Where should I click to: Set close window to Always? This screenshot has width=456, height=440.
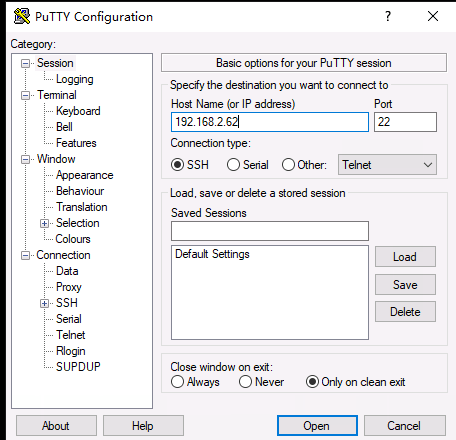(177, 382)
